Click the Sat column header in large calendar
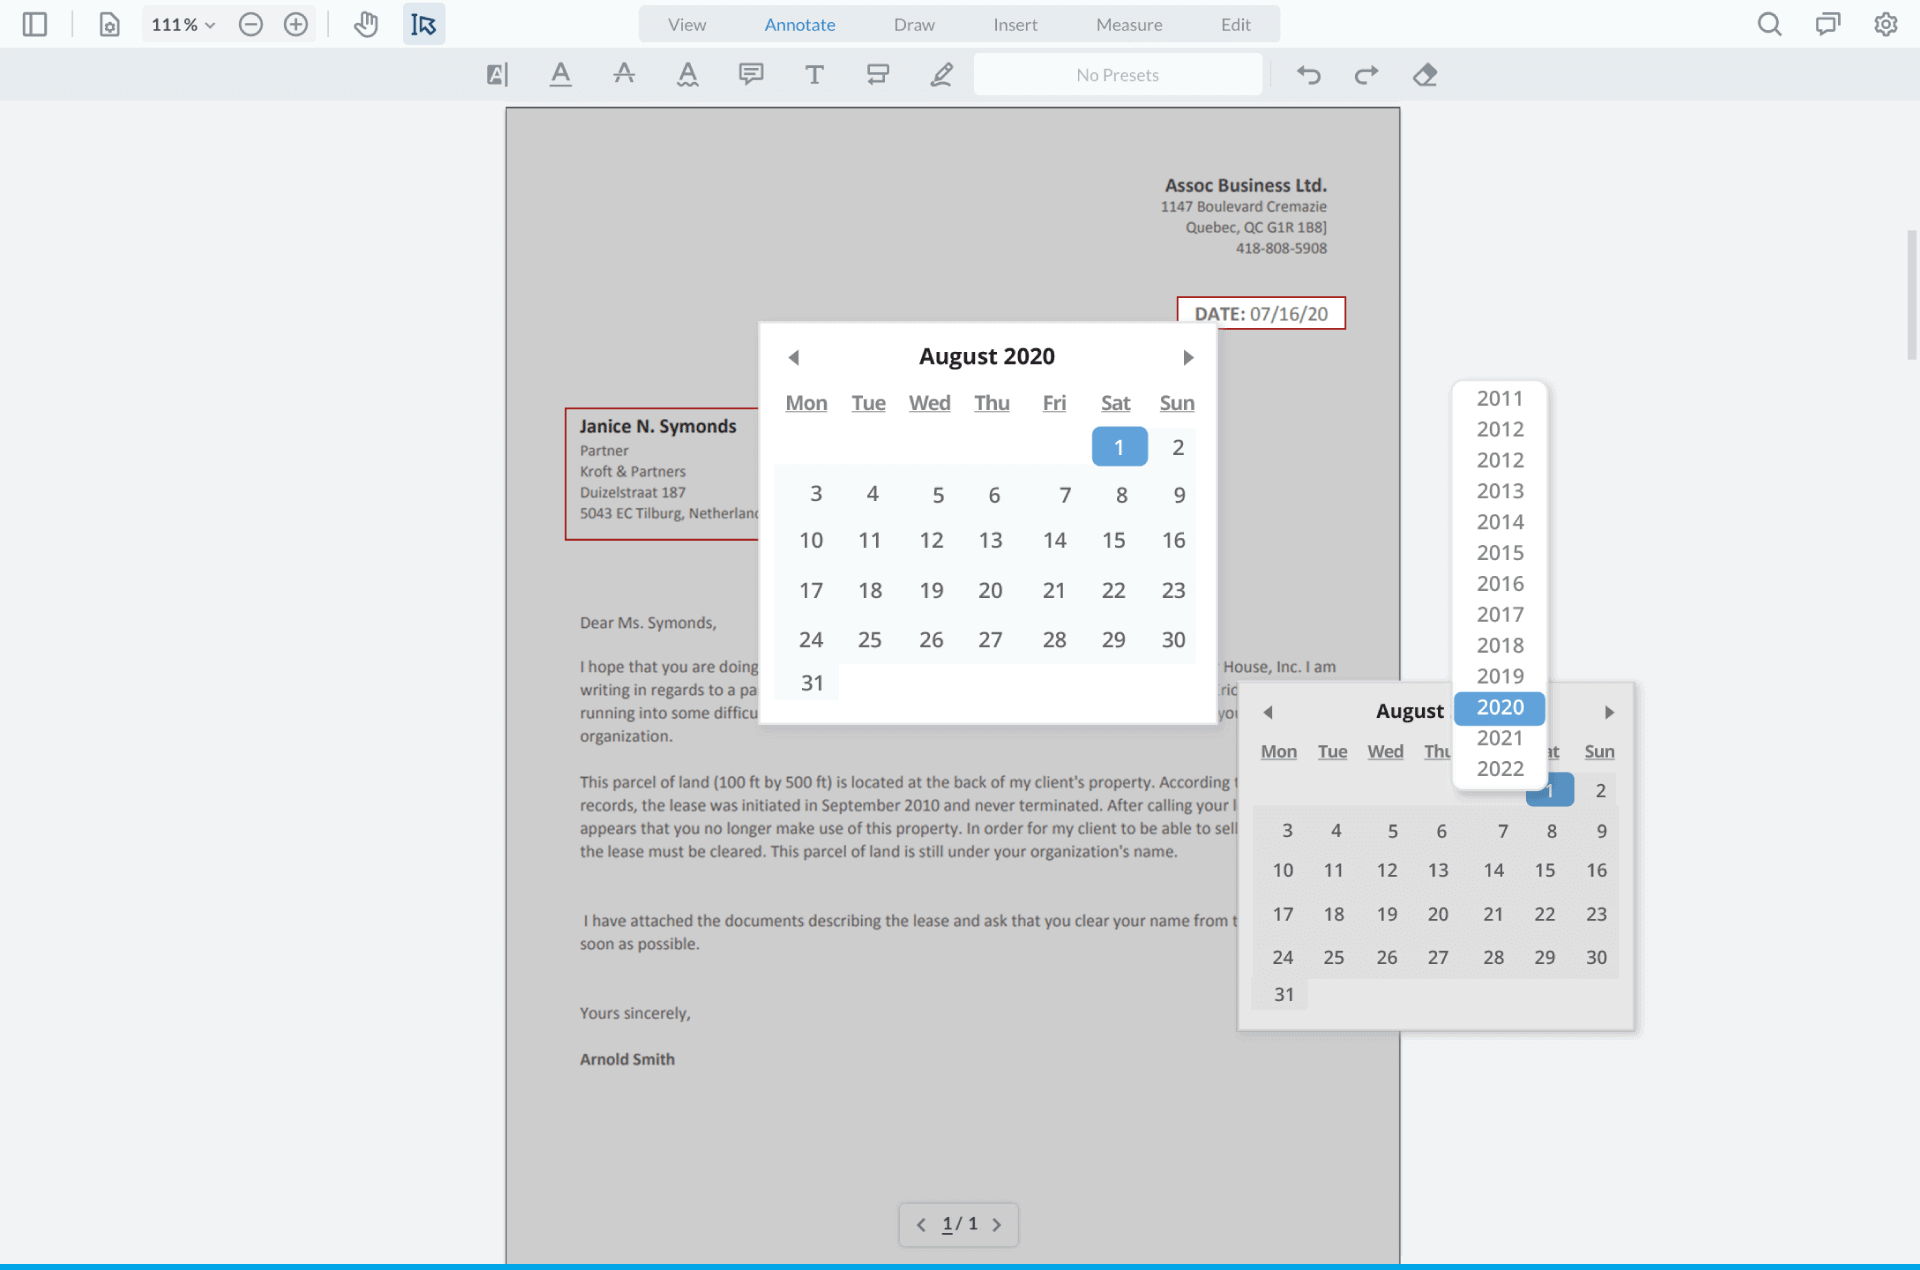 coord(1115,403)
